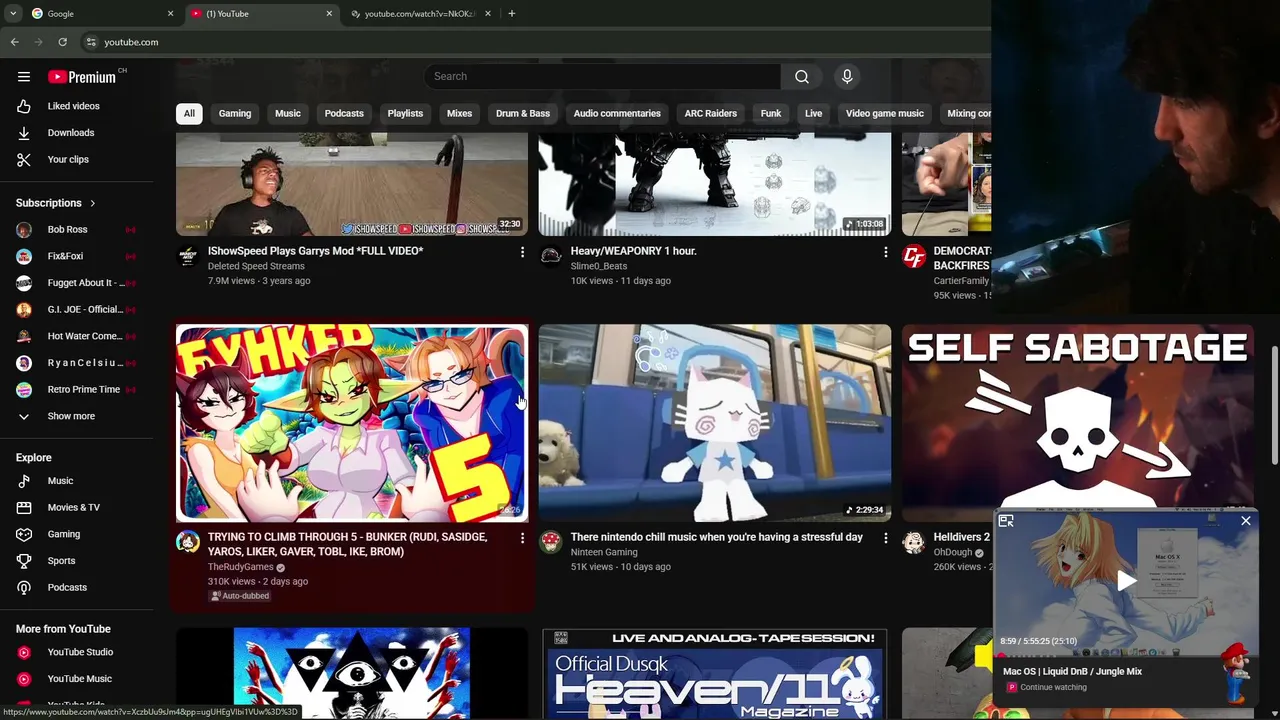Screen dimensions: 1280x720
Task: Click the youtube.com address bar
Action: (x=131, y=42)
